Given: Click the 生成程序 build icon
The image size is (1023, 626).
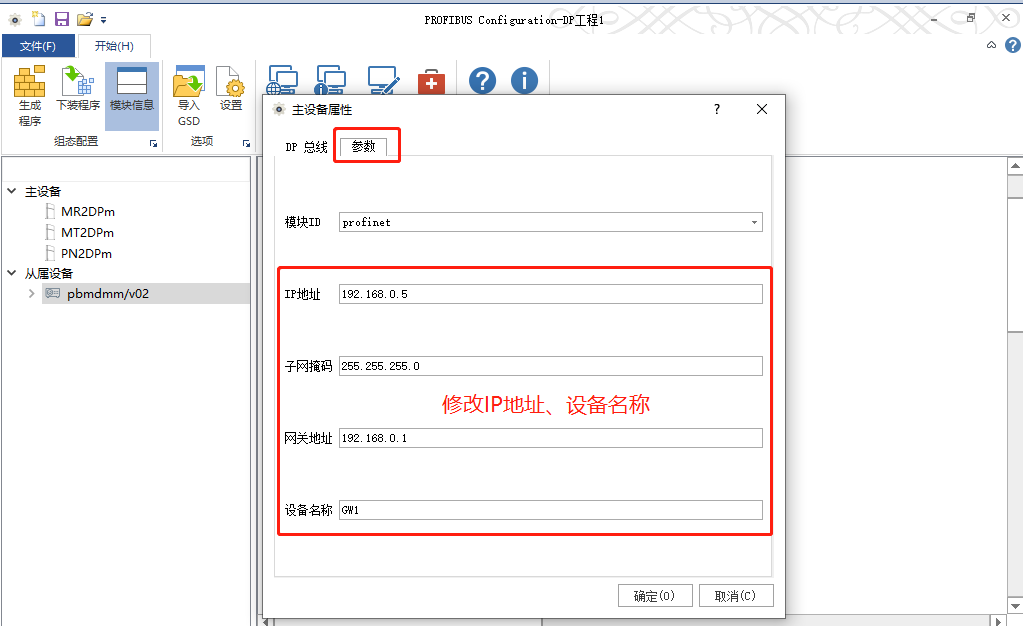Looking at the screenshot, I should (x=29, y=96).
